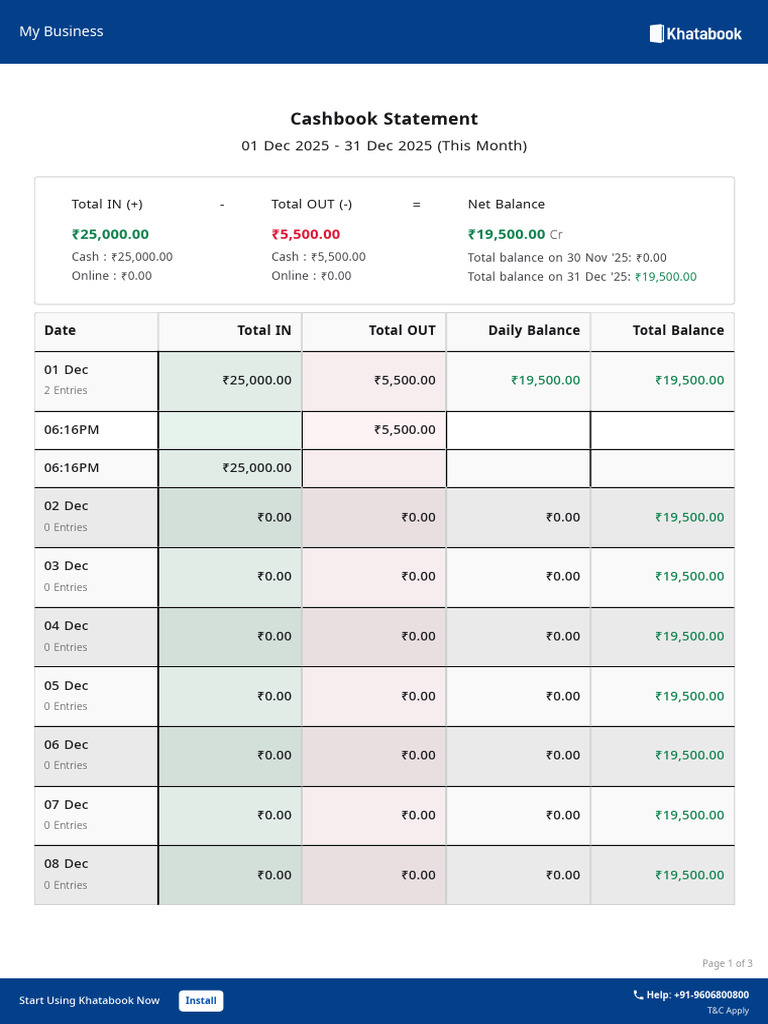Viewport: 768px width, 1024px height.
Task: Click the Daily Balance column header
Action: pos(519,331)
